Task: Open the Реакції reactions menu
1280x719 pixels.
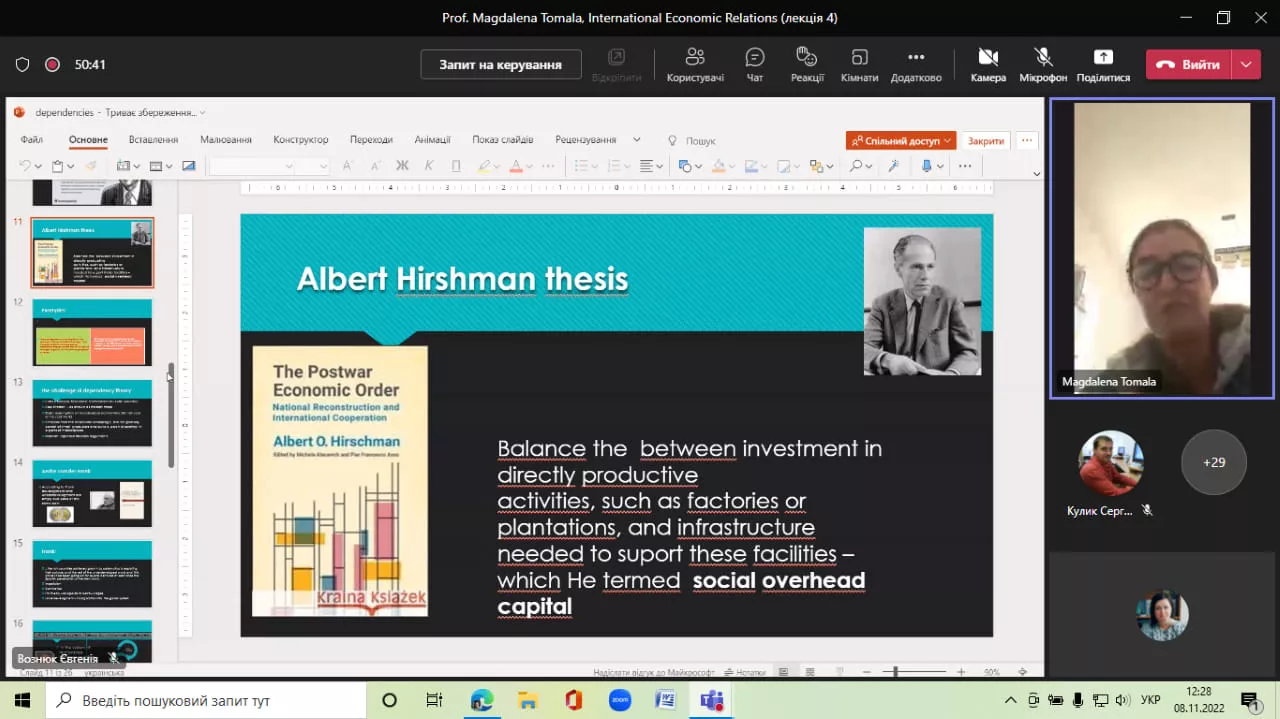Action: click(x=807, y=64)
